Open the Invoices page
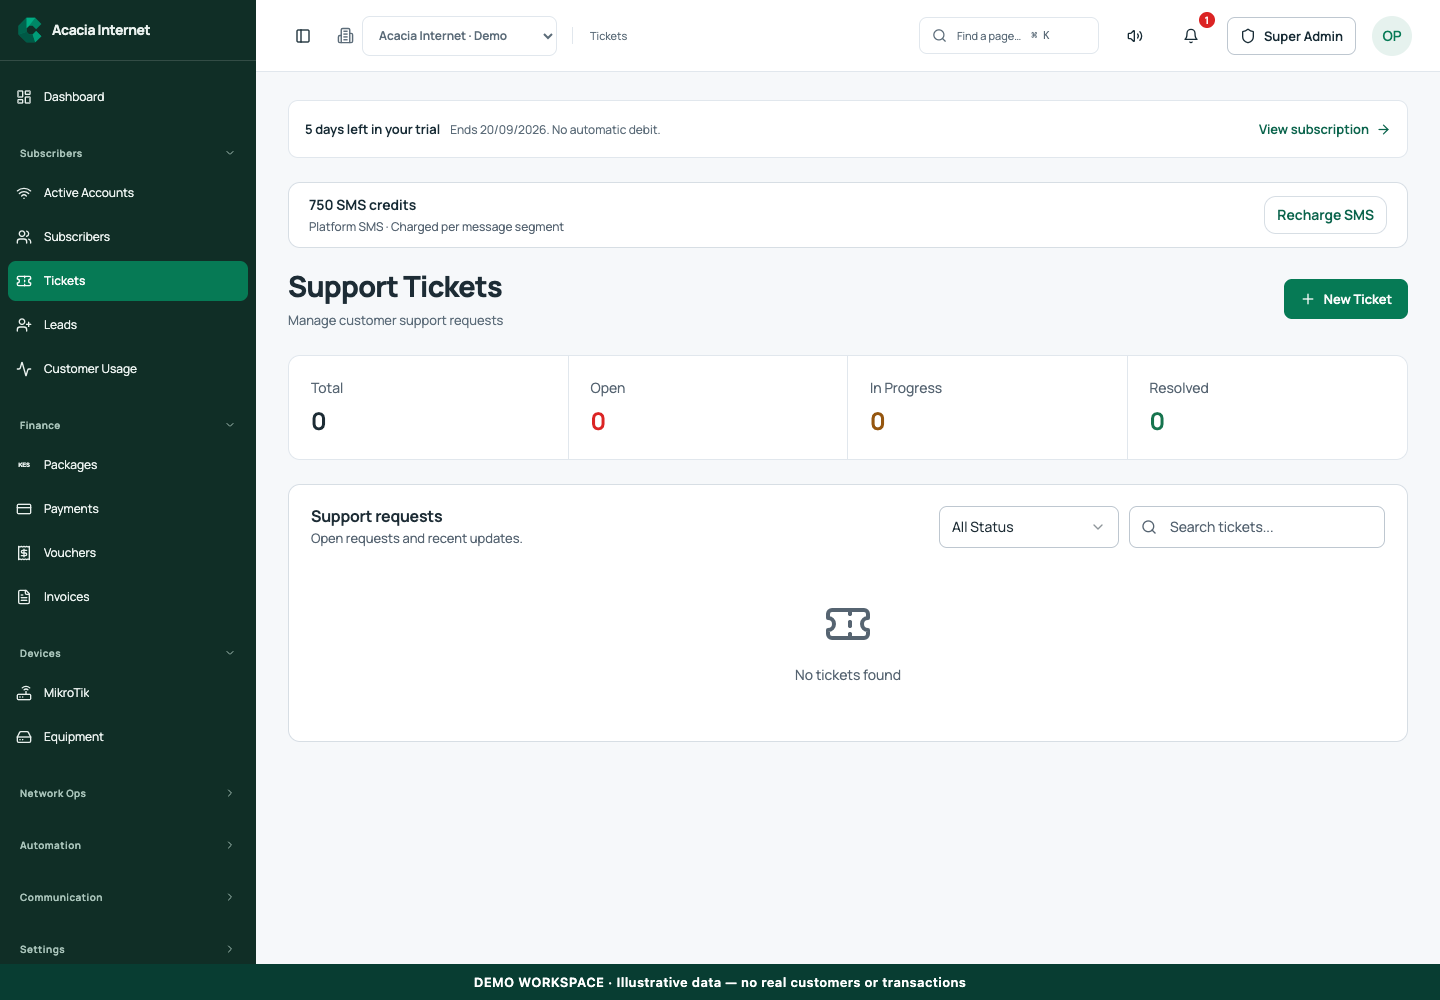This screenshot has height=1000, width=1440. pos(128,597)
